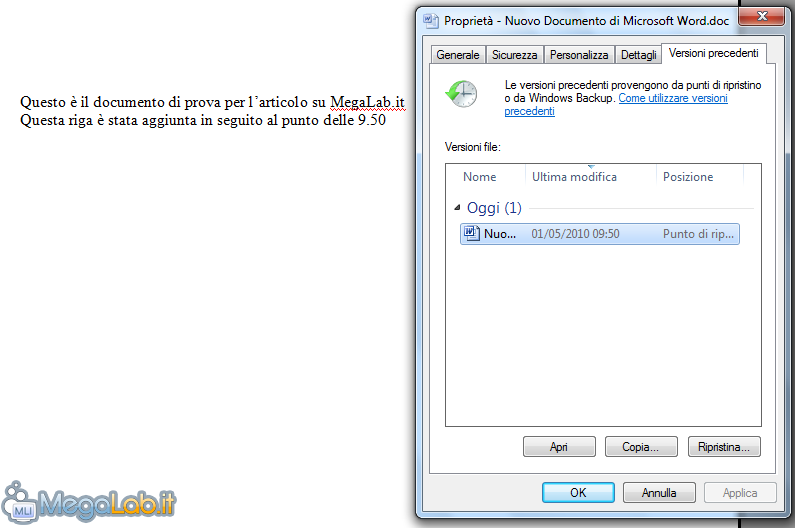Switch to the Generale tab
Screen dimensions: 795x528
457,55
